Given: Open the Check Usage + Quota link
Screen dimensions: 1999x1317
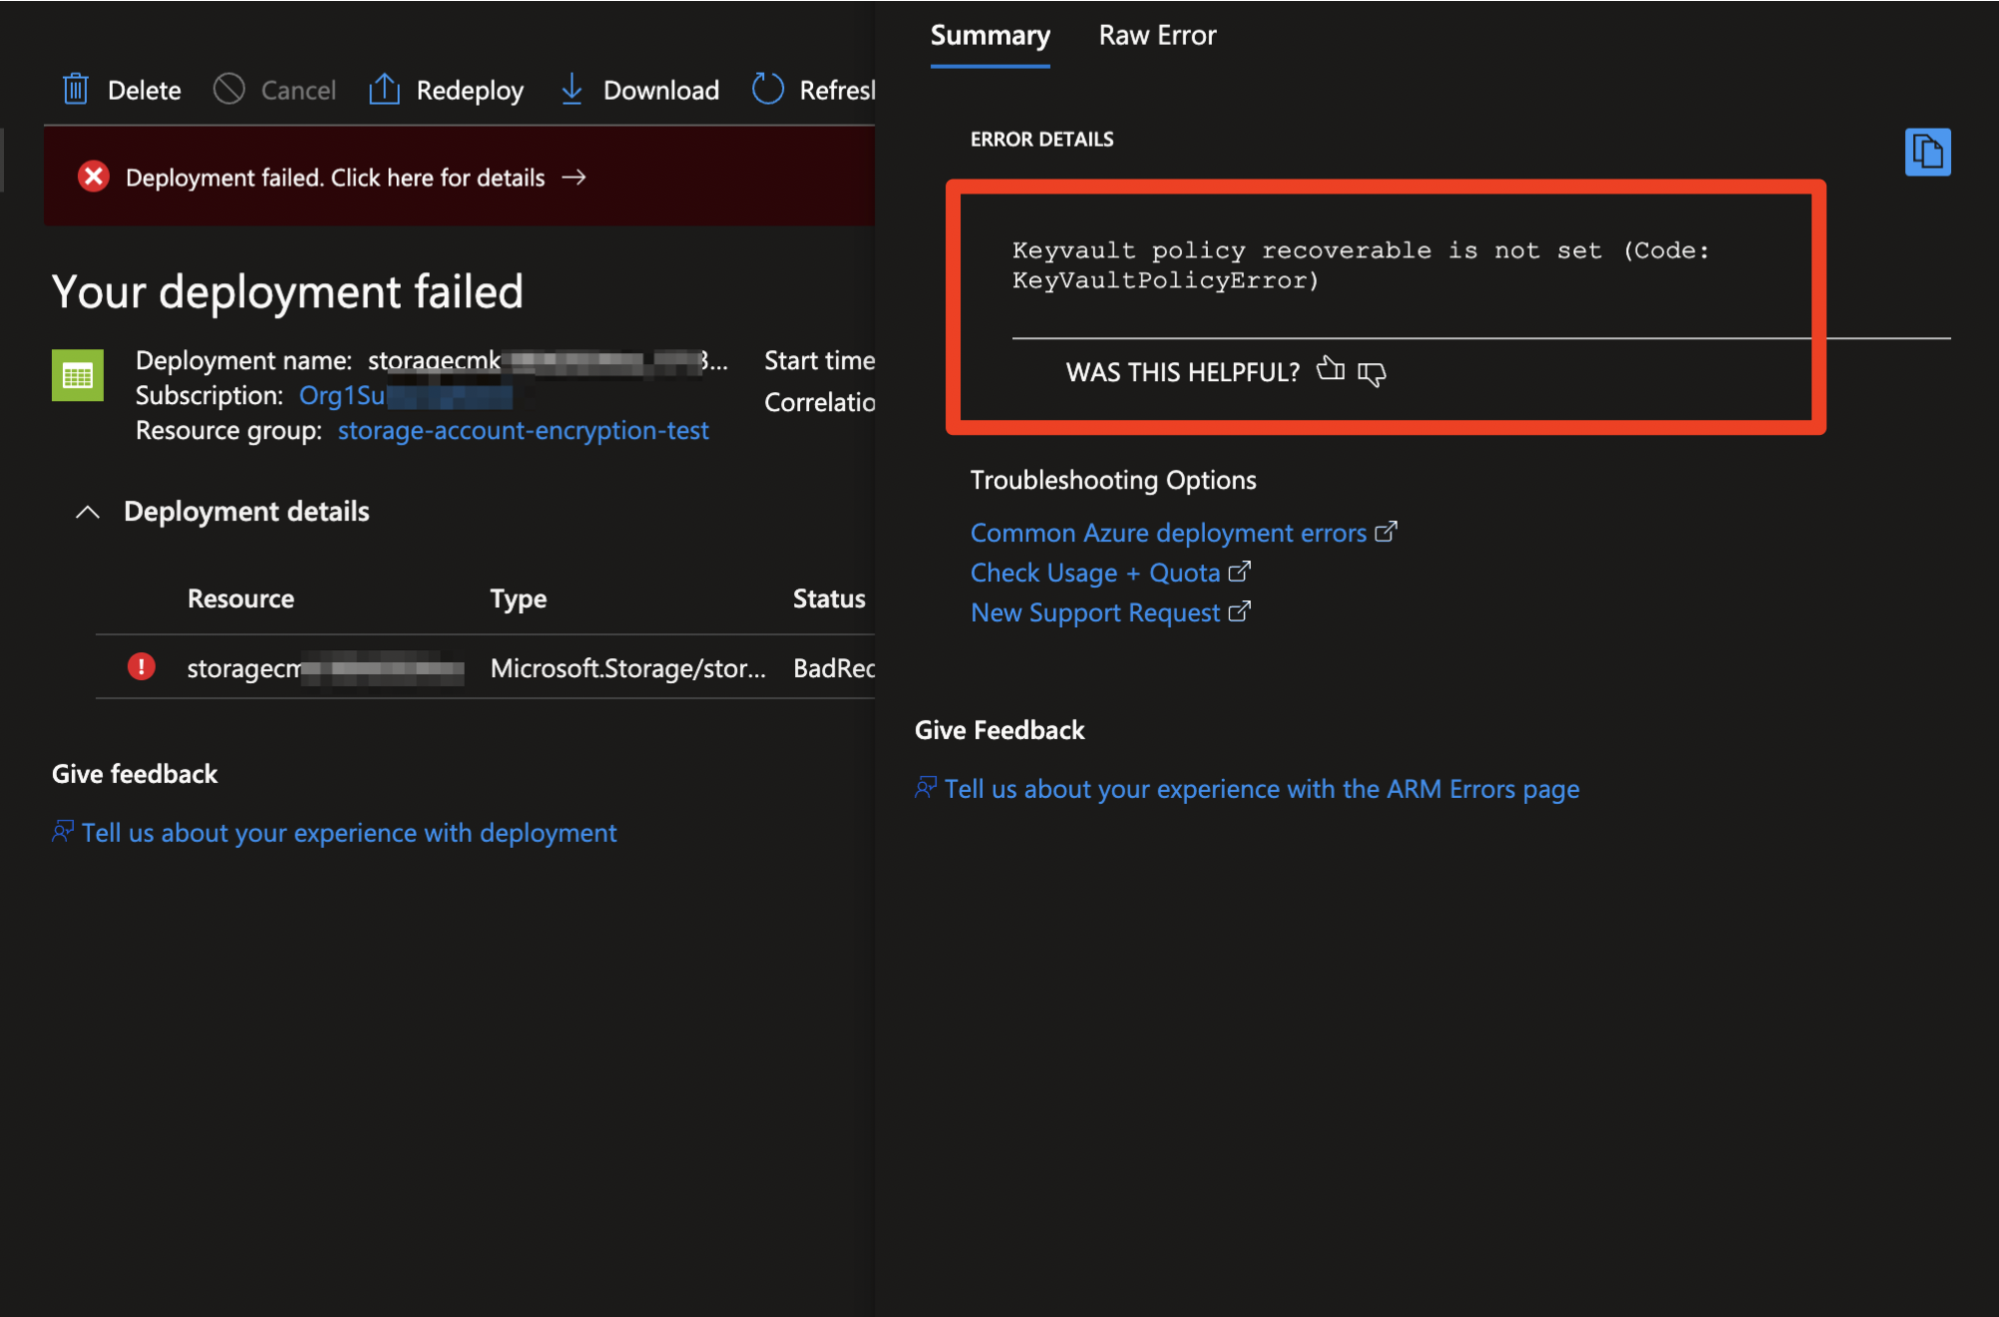Looking at the screenshot, I should [1094, 572].
